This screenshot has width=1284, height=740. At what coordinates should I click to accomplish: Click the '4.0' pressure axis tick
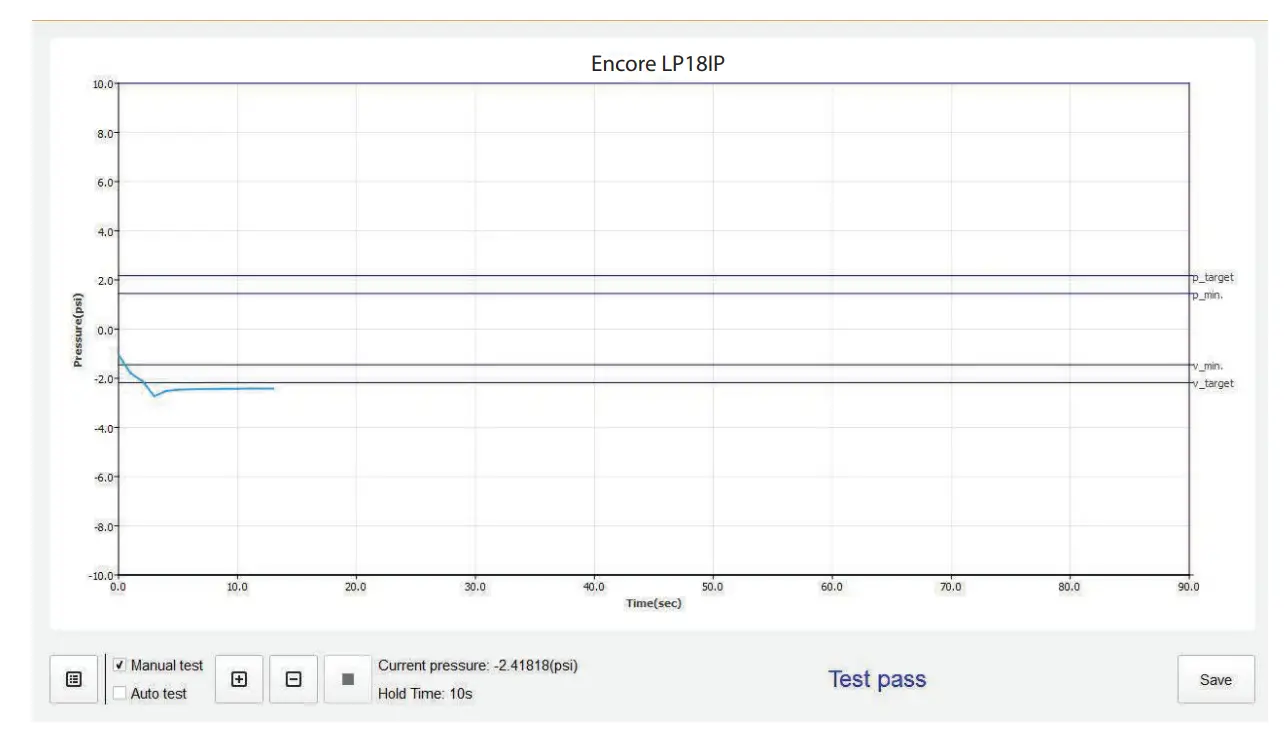(106, 231)
